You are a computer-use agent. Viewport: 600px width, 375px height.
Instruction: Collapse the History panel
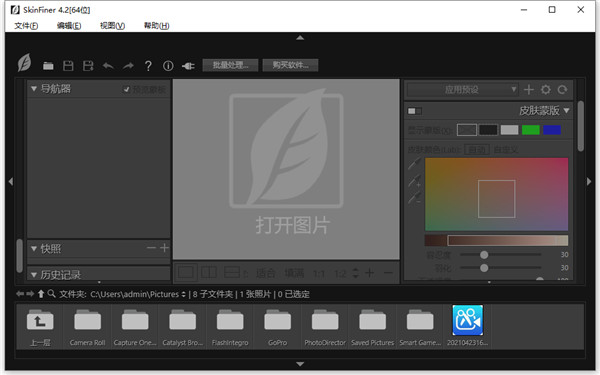[x=34, y=275]
